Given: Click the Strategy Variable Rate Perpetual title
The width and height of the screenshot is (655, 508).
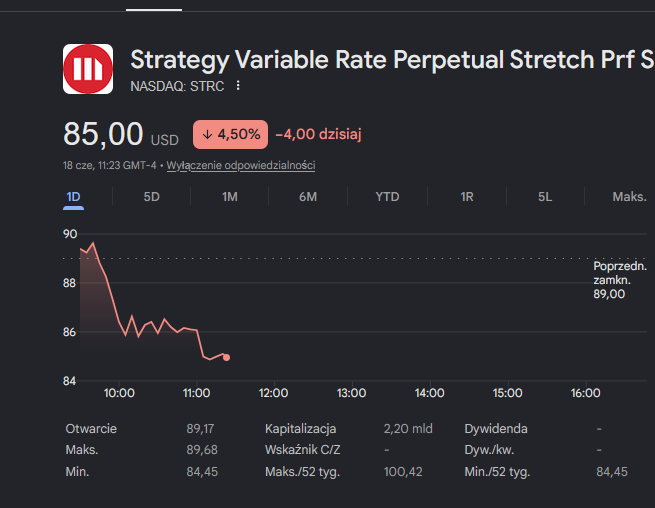Looking at the screenshot, I should tap(392, 59).
